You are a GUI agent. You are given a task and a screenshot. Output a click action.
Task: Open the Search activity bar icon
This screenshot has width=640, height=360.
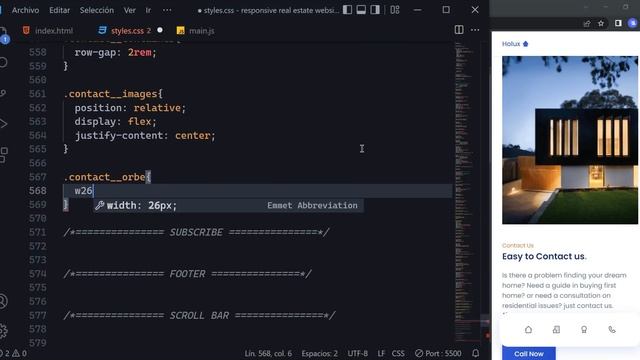3,62
